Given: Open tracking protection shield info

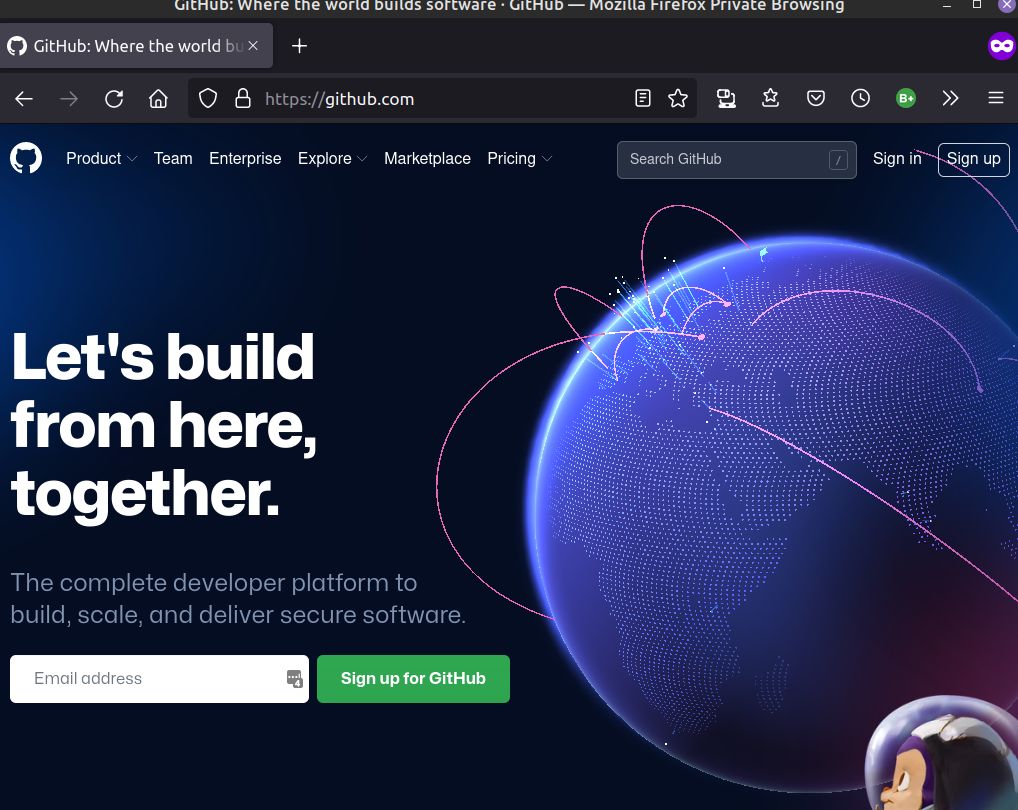Looking at the screenshot, I should pos(208,99).
